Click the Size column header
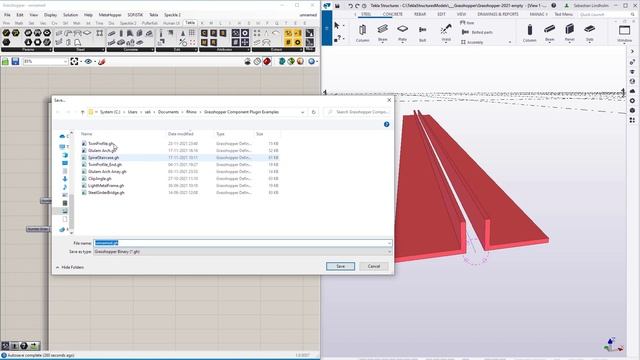 pos(260,134)
